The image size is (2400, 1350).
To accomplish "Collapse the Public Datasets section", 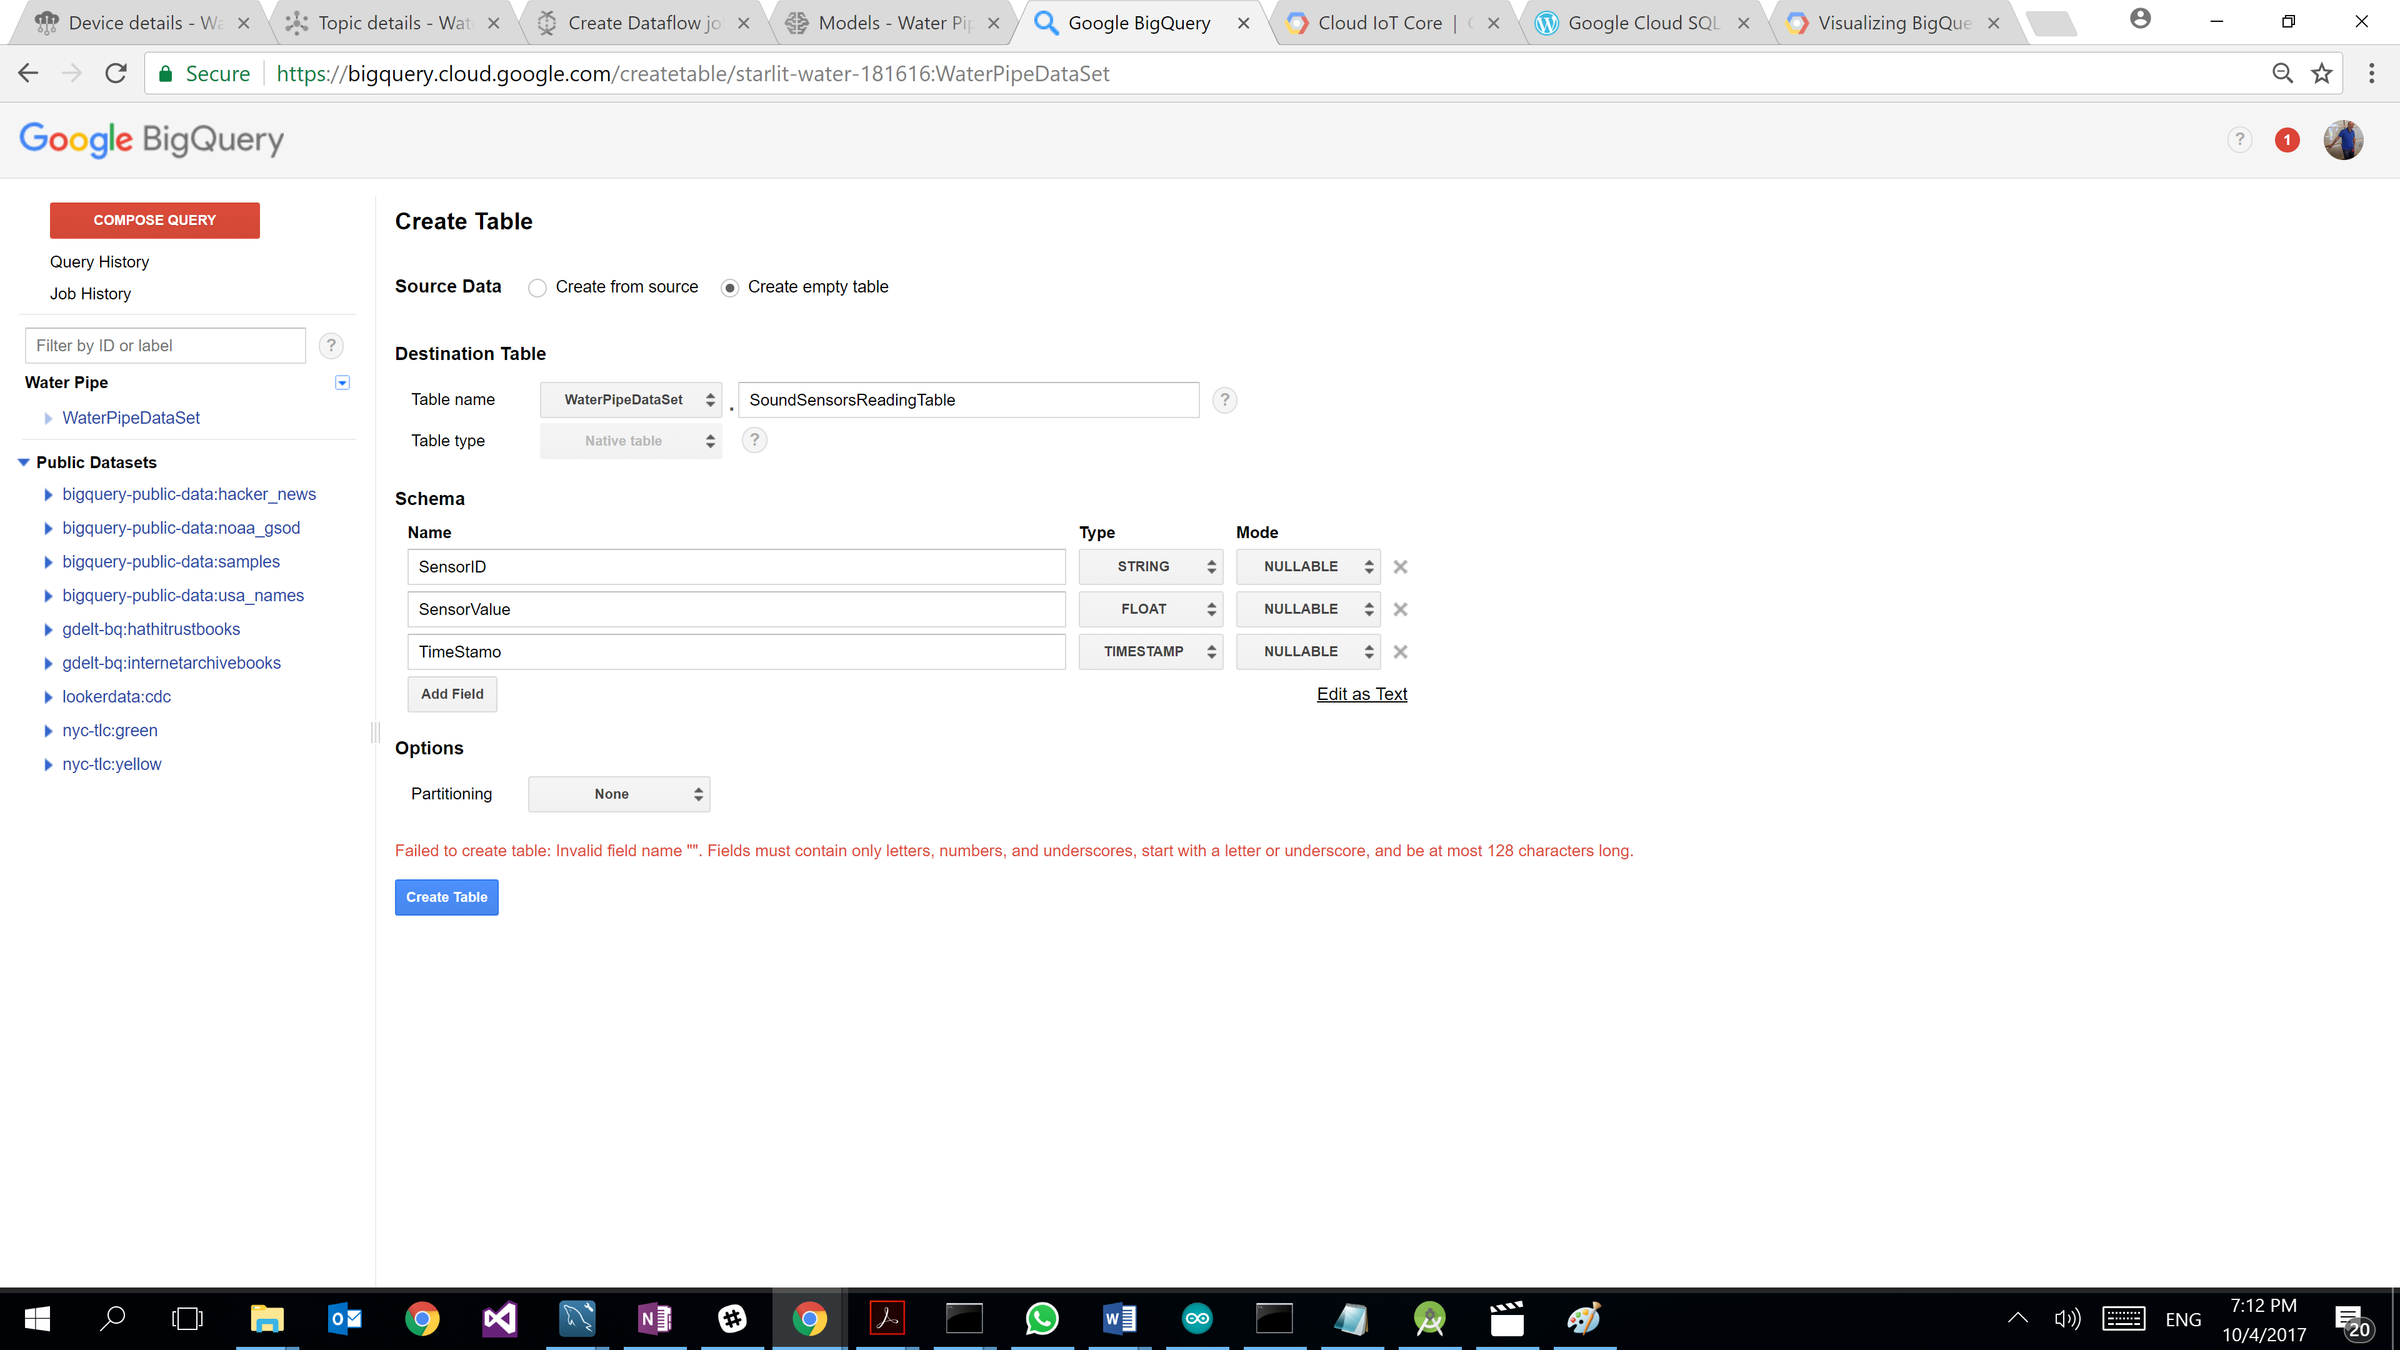I will point(24,462).
